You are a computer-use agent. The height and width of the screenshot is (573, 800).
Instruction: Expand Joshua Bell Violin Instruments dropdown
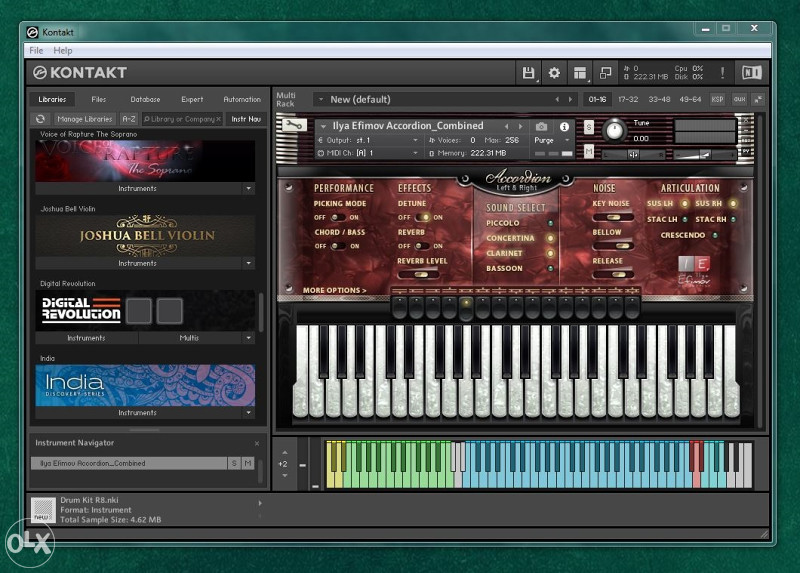(248, 263)
